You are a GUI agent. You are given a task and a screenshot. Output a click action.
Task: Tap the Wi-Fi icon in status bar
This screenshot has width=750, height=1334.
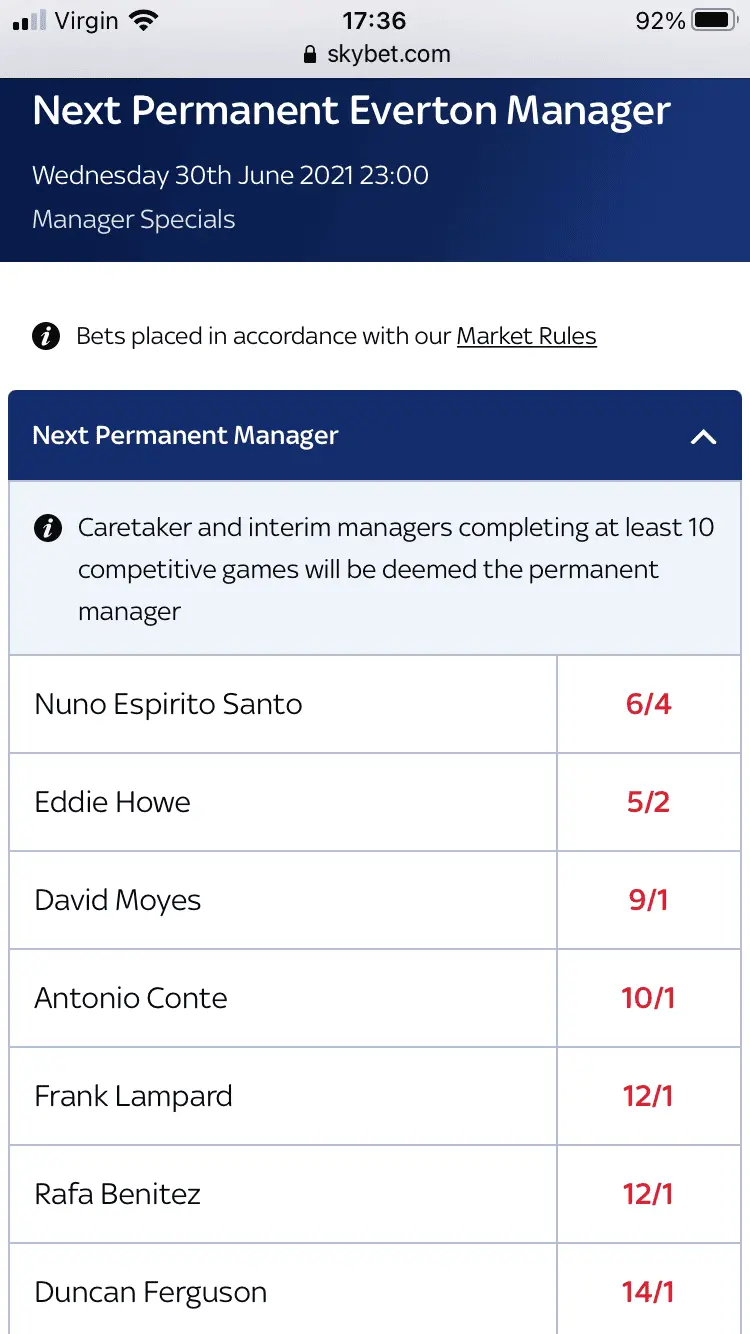click(144, 20)
